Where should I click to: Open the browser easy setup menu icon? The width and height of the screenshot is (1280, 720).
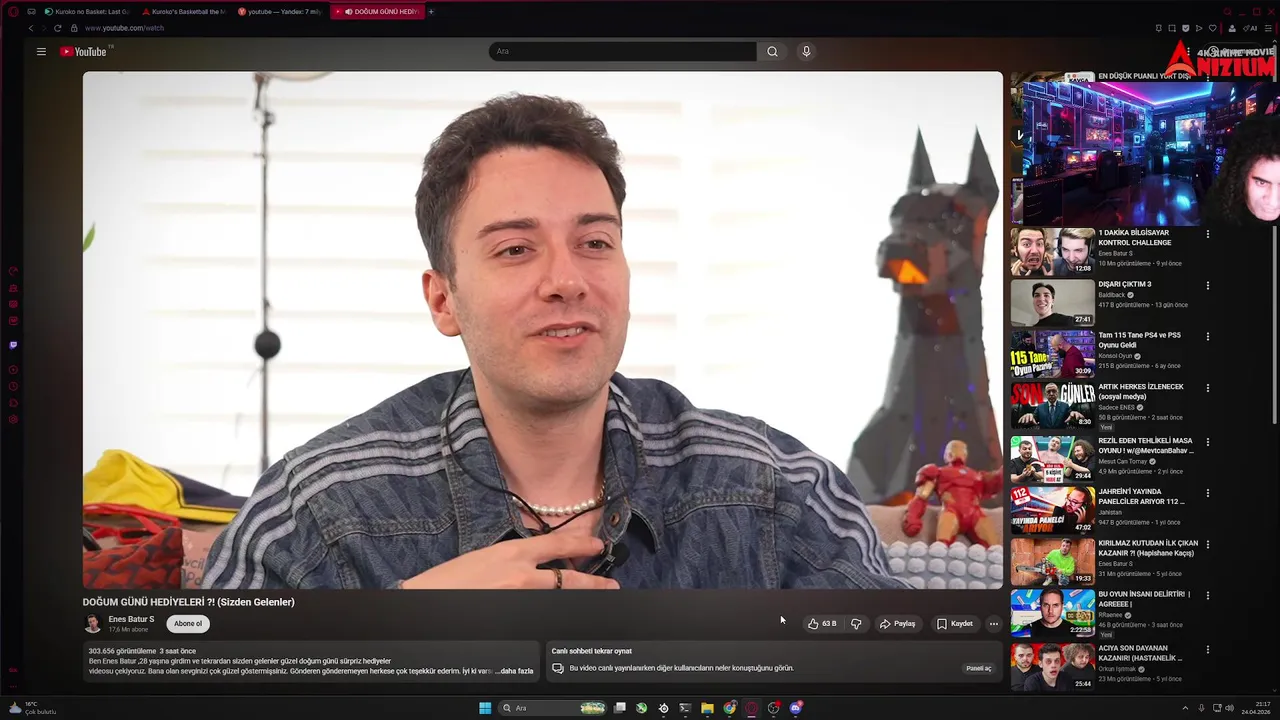(x=1270, y=28)
